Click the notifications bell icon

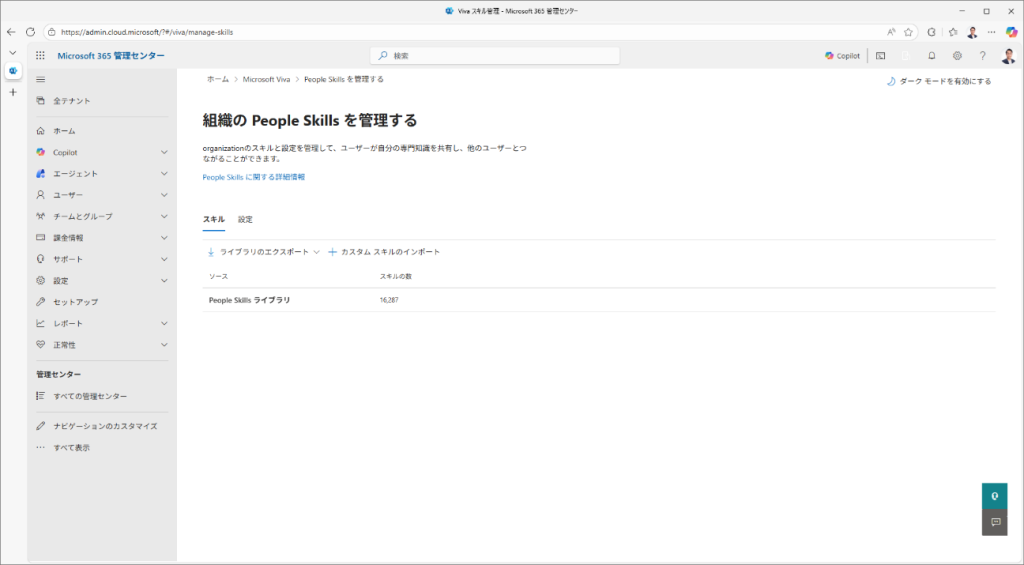932,56
